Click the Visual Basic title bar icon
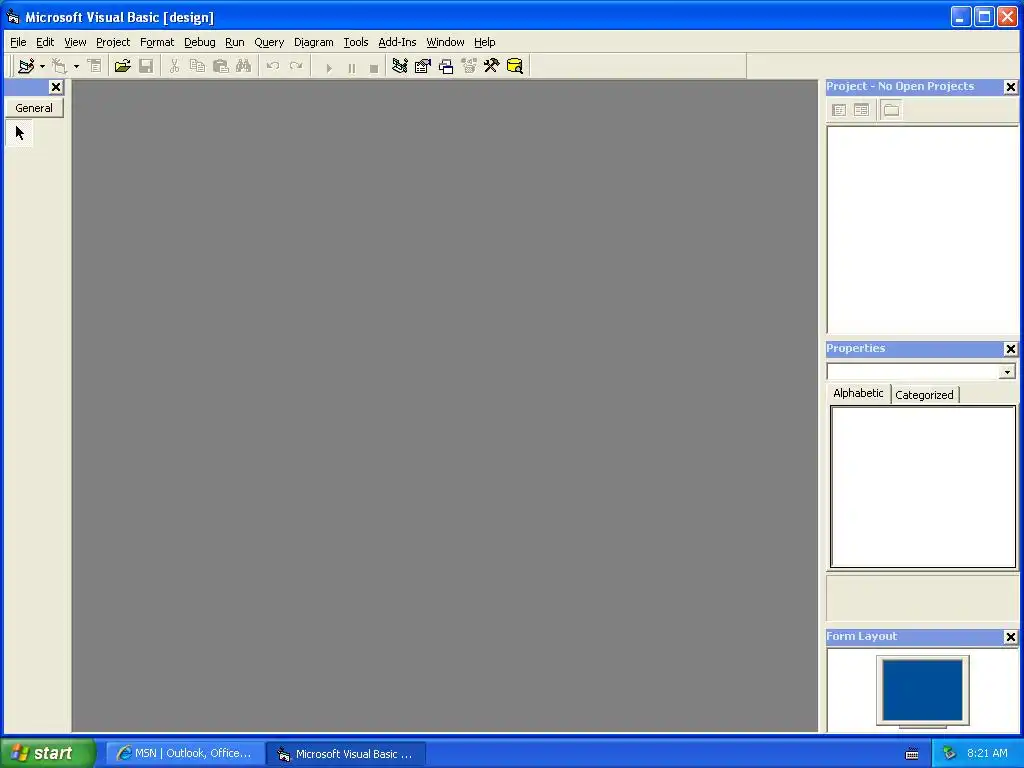This screenshot has height=768, width=1024. tap(13, 17)
